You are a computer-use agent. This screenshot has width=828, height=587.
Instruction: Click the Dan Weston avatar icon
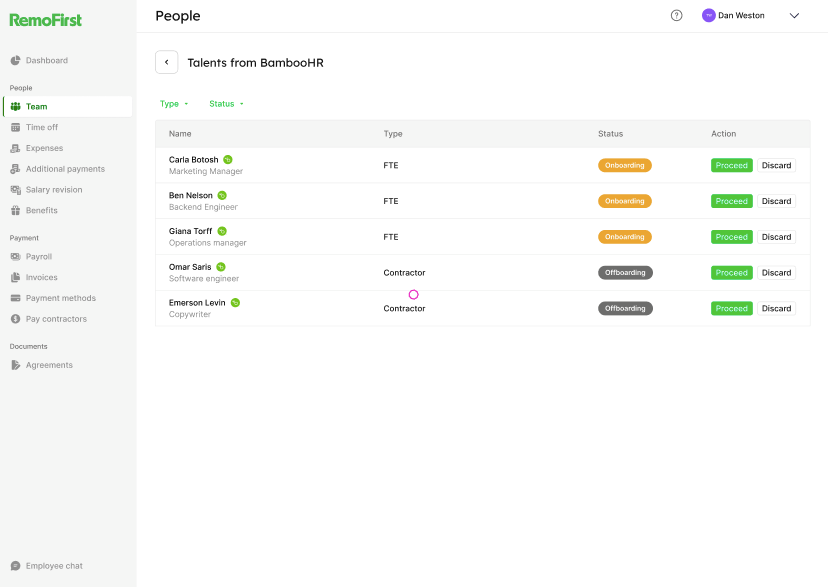pos(709,16)
